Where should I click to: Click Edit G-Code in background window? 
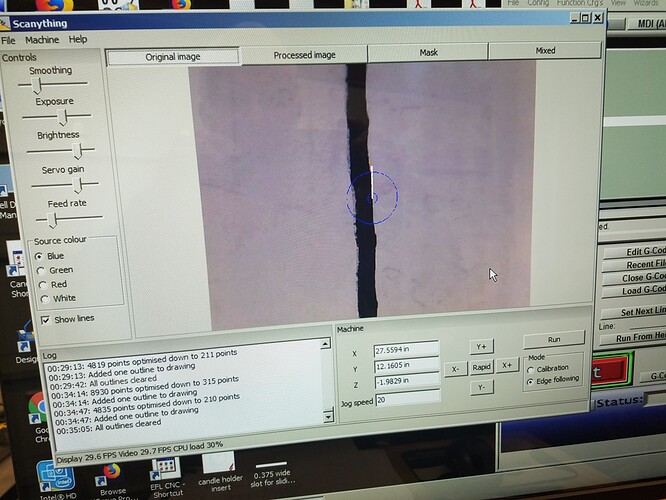634,251
